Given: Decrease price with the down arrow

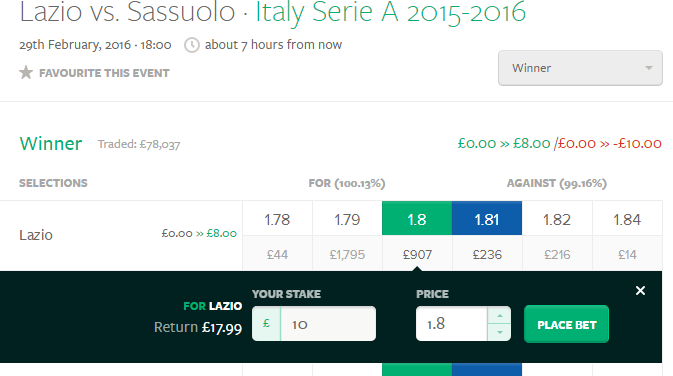Looking at the screenshot, I should (499, 332).
